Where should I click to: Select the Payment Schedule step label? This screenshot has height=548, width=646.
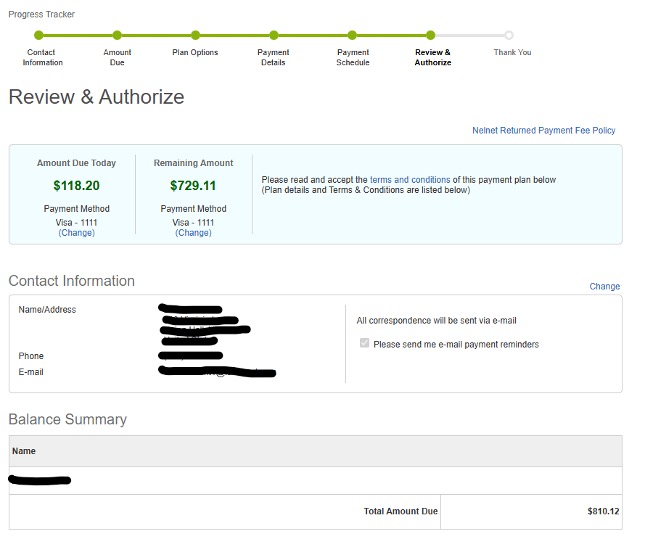[x=352, y=57]
